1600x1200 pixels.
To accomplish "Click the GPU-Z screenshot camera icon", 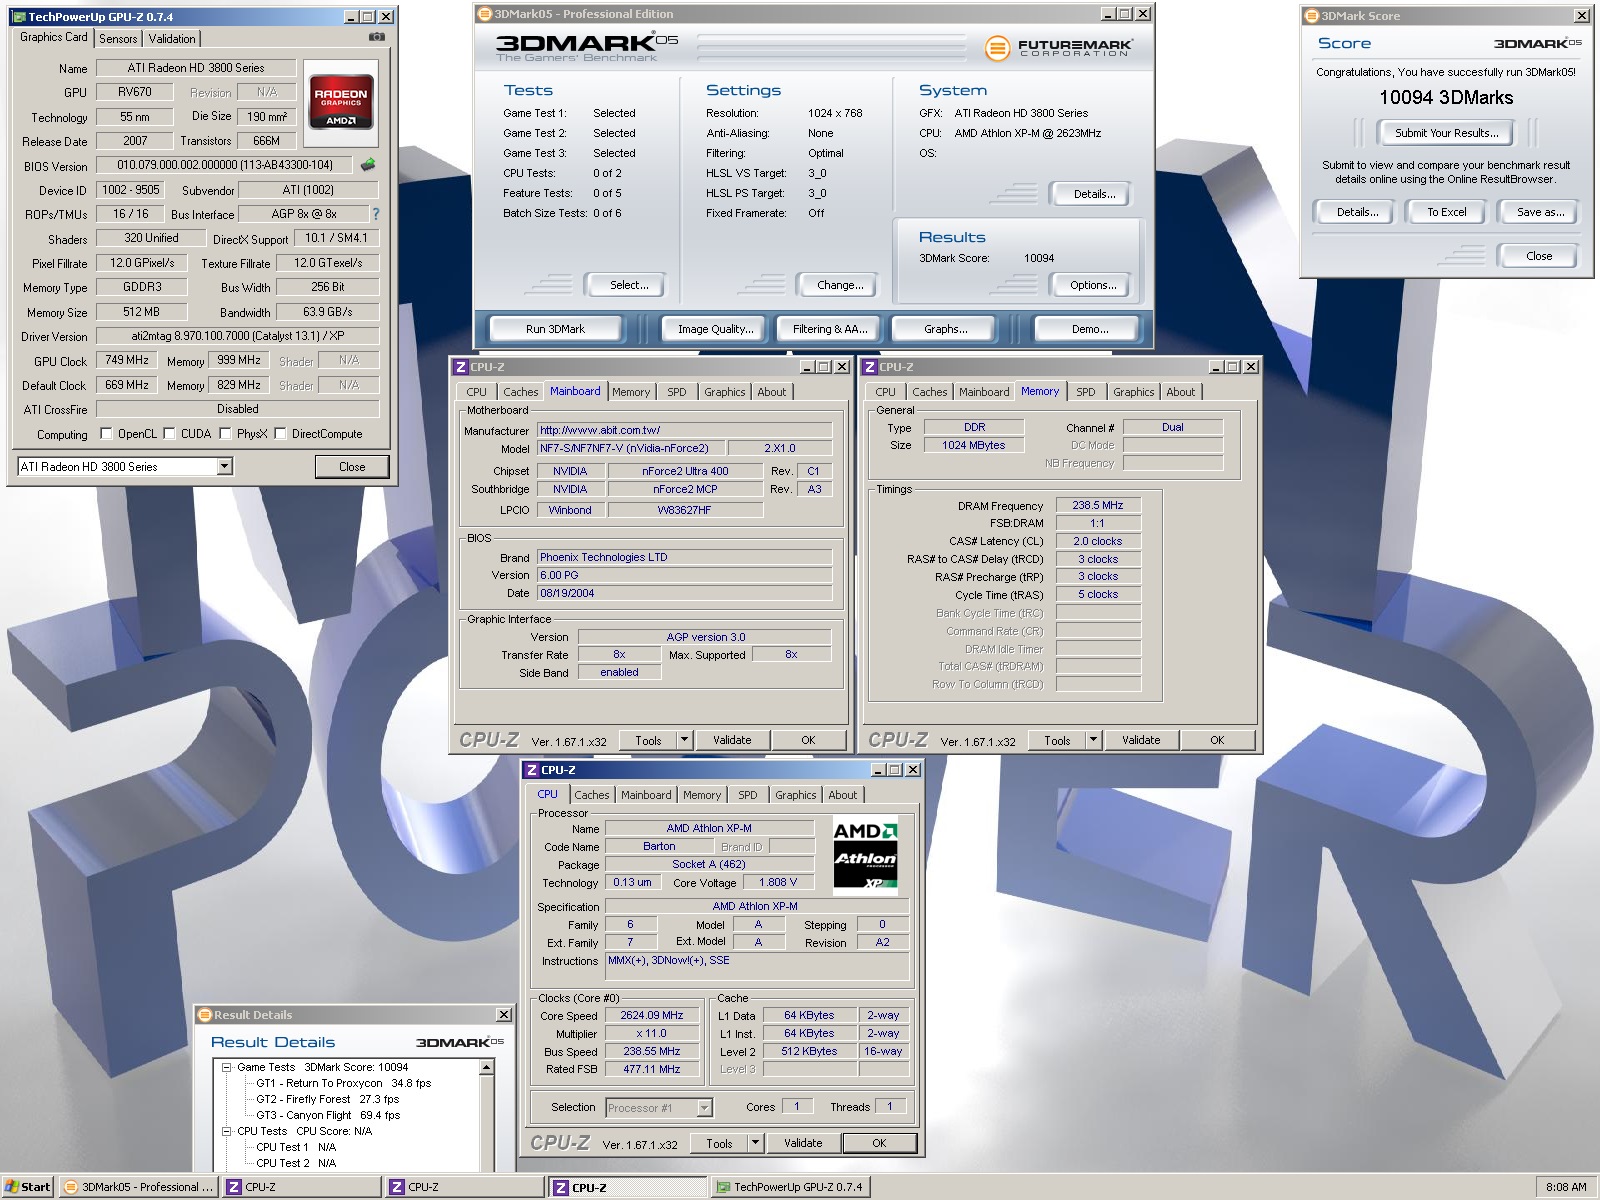I will click(376, 37).
